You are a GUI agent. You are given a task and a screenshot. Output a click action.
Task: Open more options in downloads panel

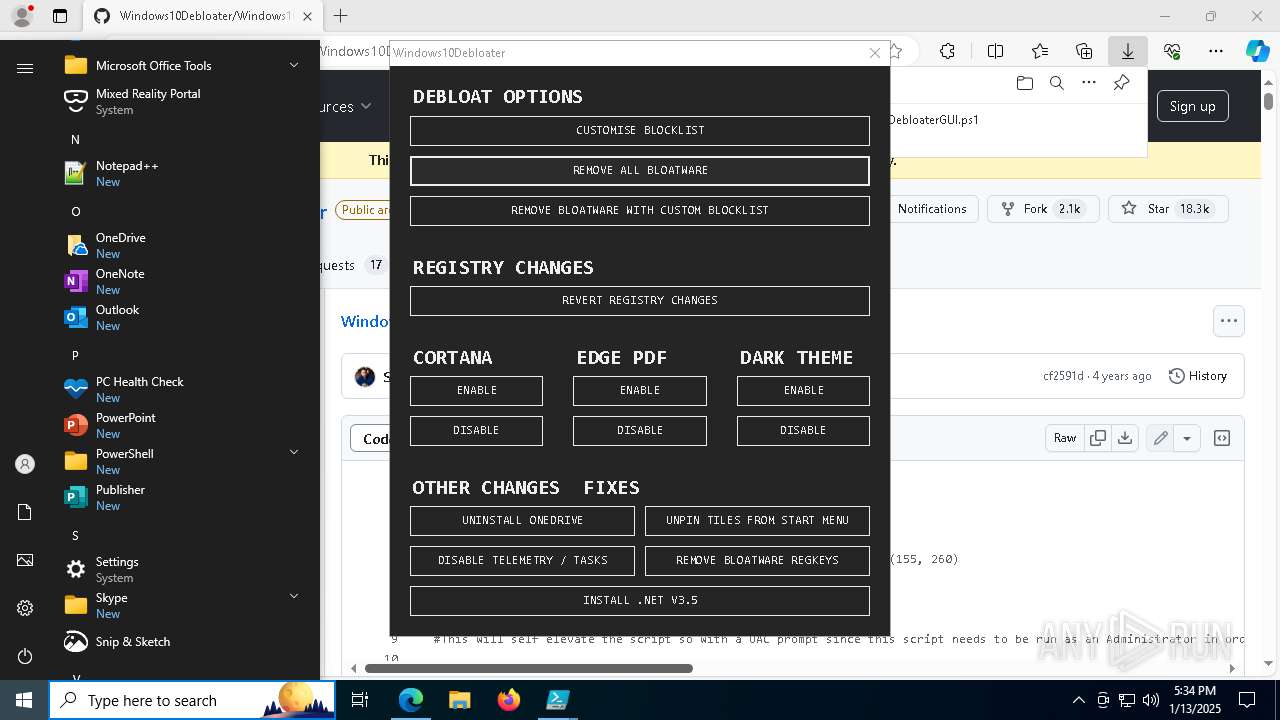pos(1089,83)
